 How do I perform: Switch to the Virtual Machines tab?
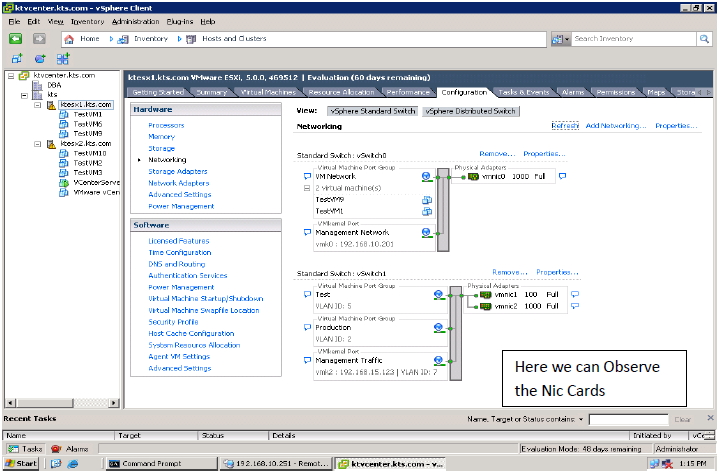click(268, 92)
